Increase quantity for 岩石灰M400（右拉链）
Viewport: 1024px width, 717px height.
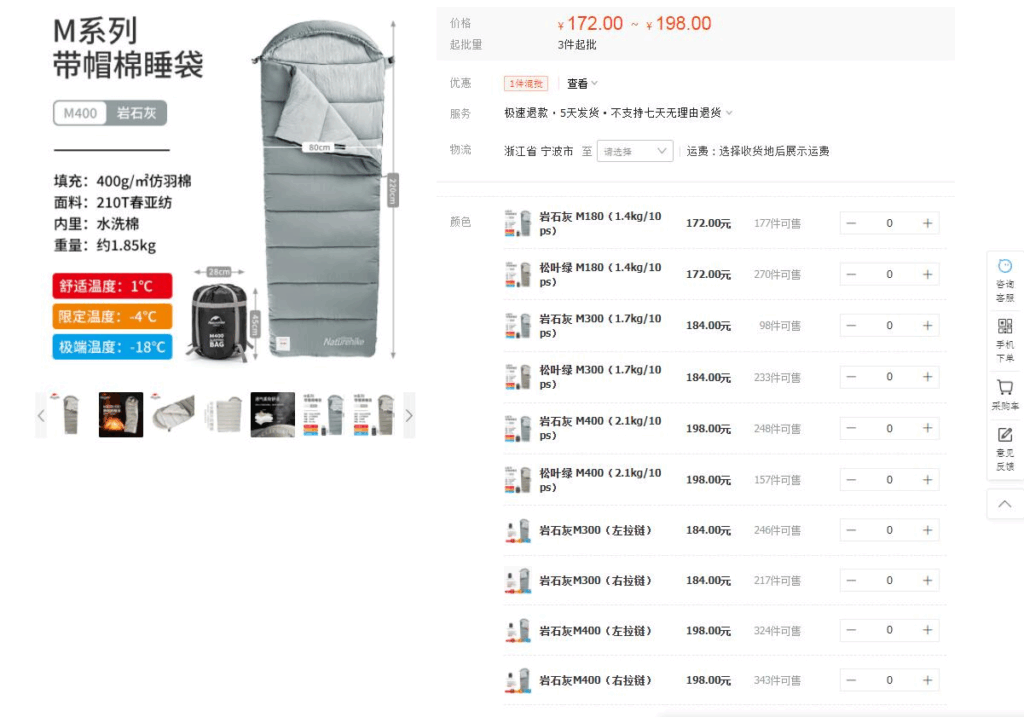coord(927,680)
